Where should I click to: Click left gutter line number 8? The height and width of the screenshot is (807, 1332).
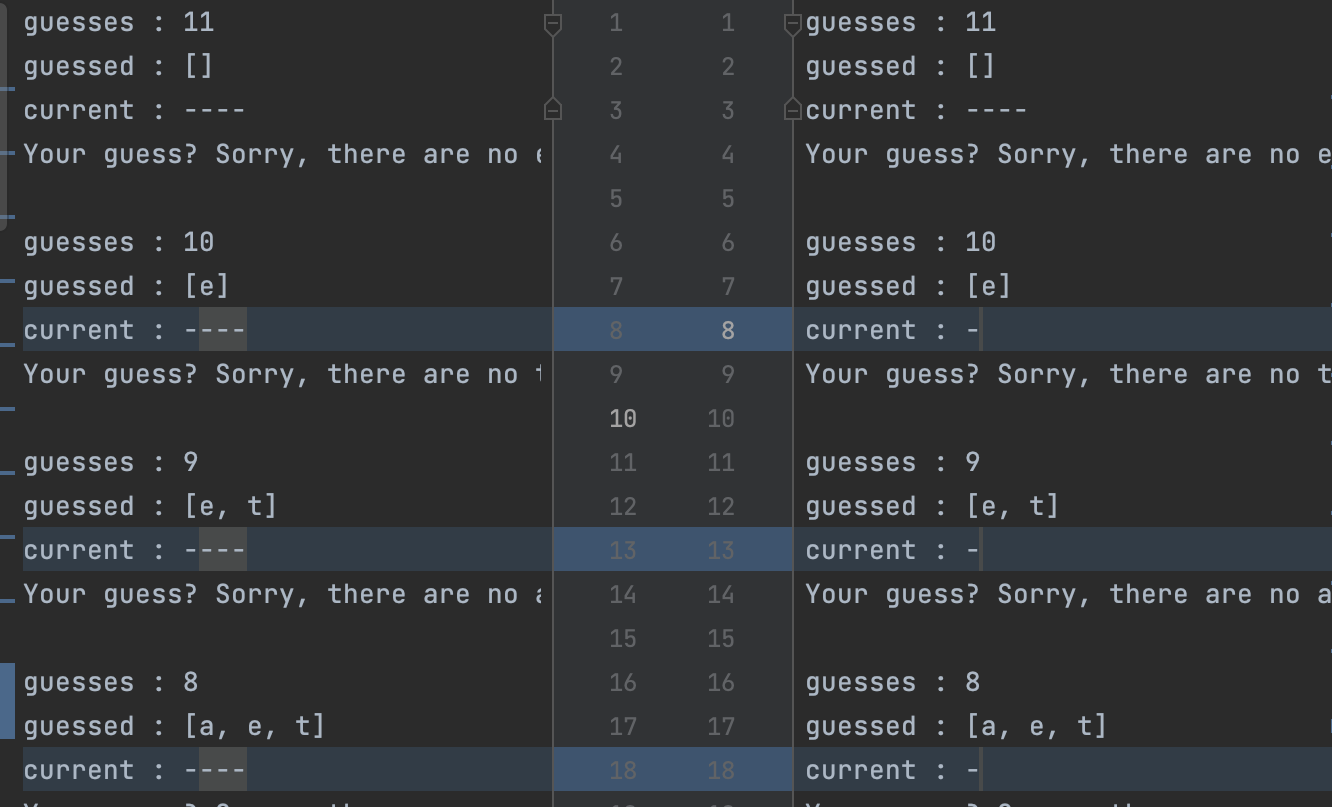point(616,330)
